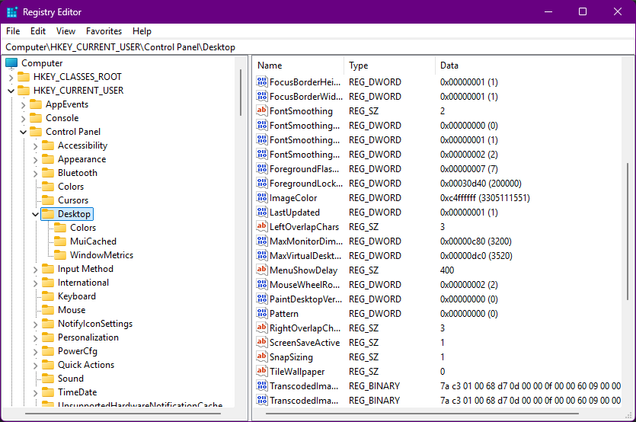The height and width of the screenshot is (422, 636).
Task: Open the View menu
Action: [x=66, y=31]
